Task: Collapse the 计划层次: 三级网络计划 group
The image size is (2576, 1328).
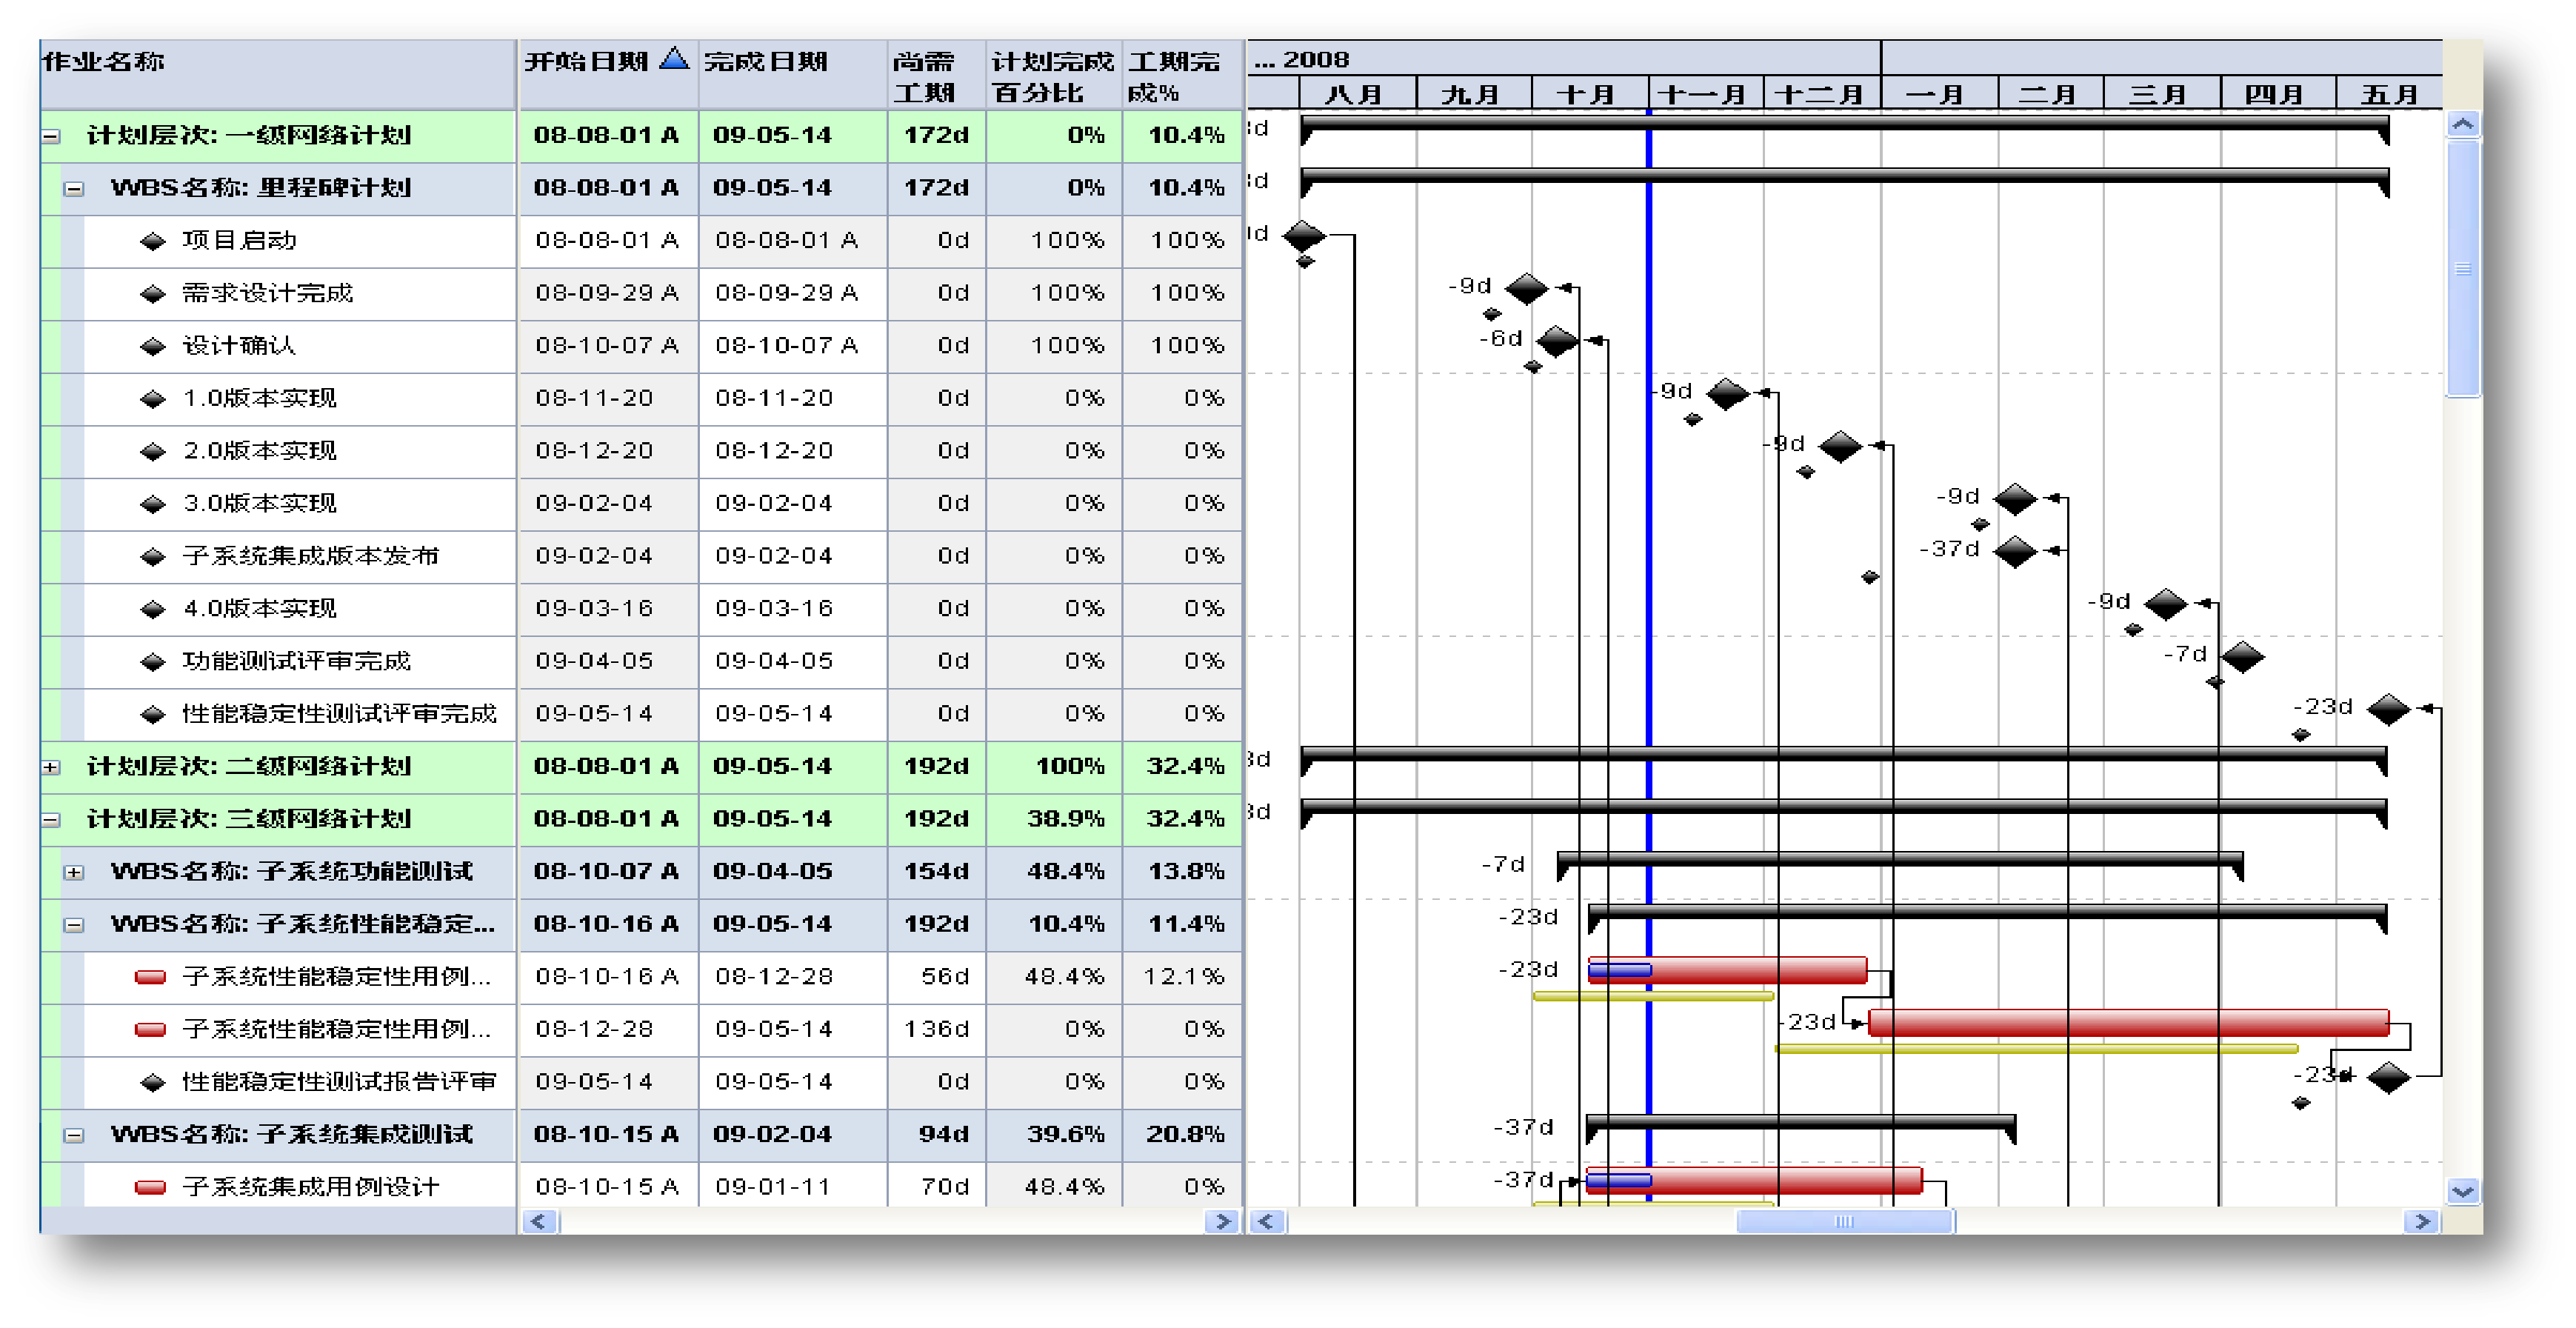Action: click(51, 820)
